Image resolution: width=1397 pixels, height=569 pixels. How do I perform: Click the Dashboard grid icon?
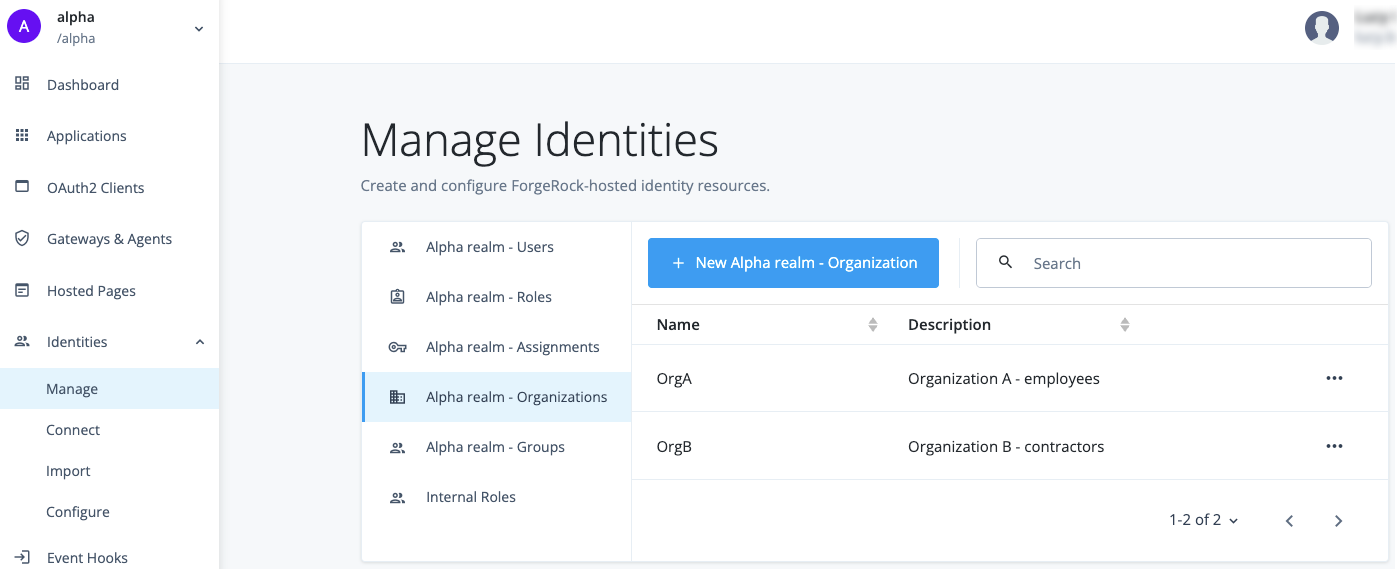[22, 84]
